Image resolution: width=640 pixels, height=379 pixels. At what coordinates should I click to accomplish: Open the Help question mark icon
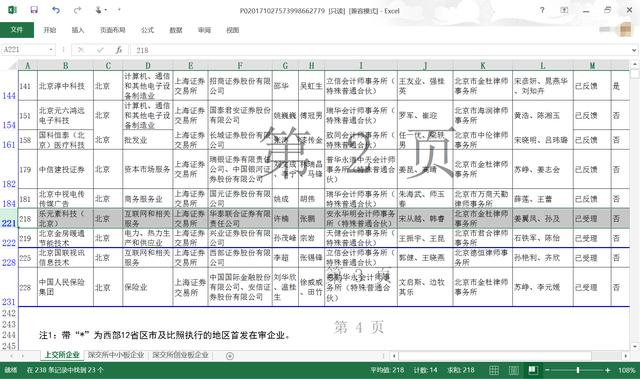pyautogui.click(x=542, y=10)
